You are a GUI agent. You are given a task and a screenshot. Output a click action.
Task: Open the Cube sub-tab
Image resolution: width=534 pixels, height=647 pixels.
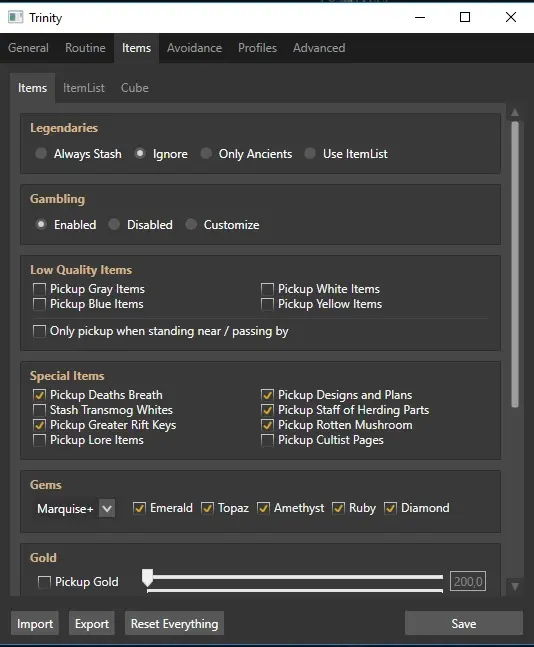click(x=135, y=88)
